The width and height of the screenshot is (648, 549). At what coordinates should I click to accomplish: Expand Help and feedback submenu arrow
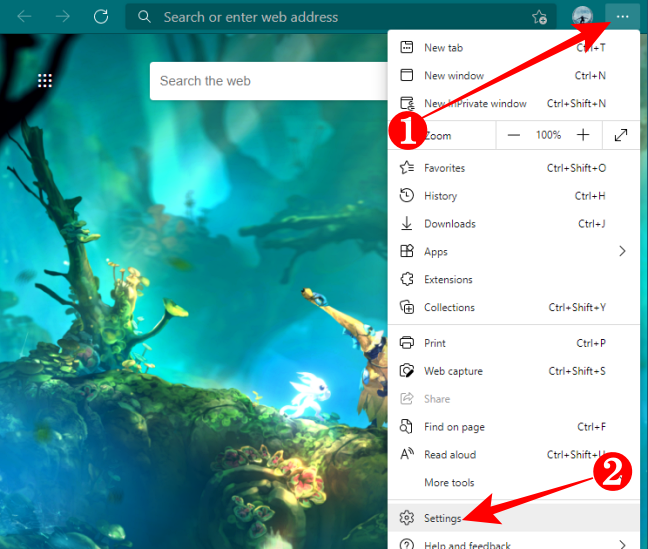tap(622, 544)
